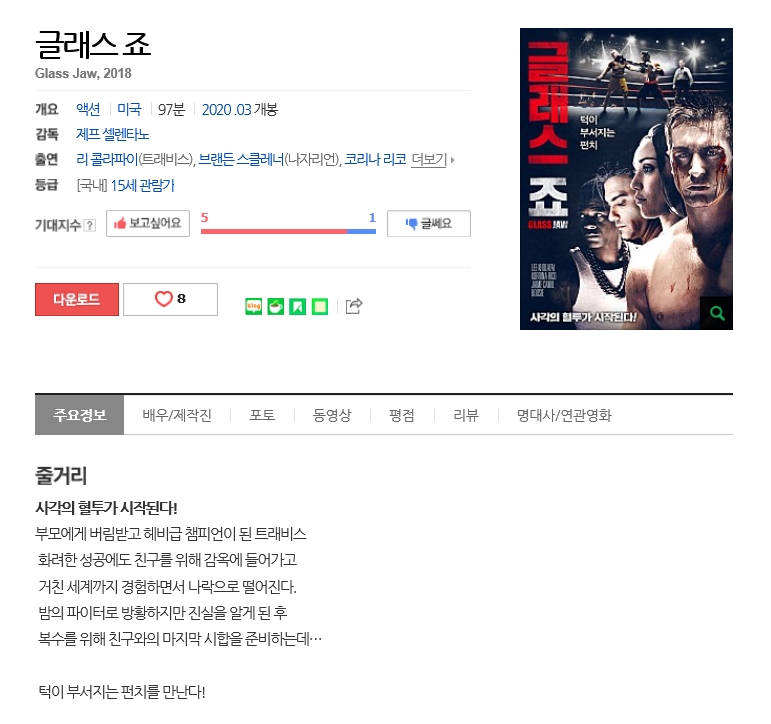
Task: Click the expectation ratio bar
Action: pyautogui.click(x=288, y=231)
